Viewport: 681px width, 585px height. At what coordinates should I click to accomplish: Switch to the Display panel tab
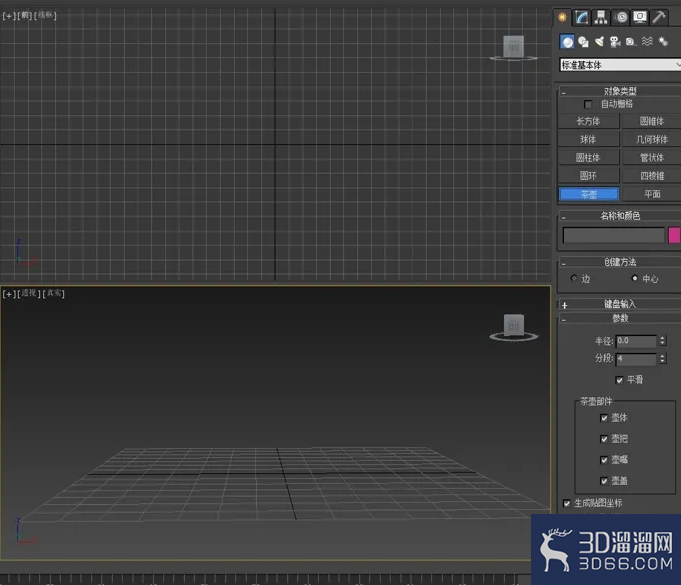(640, 17)
